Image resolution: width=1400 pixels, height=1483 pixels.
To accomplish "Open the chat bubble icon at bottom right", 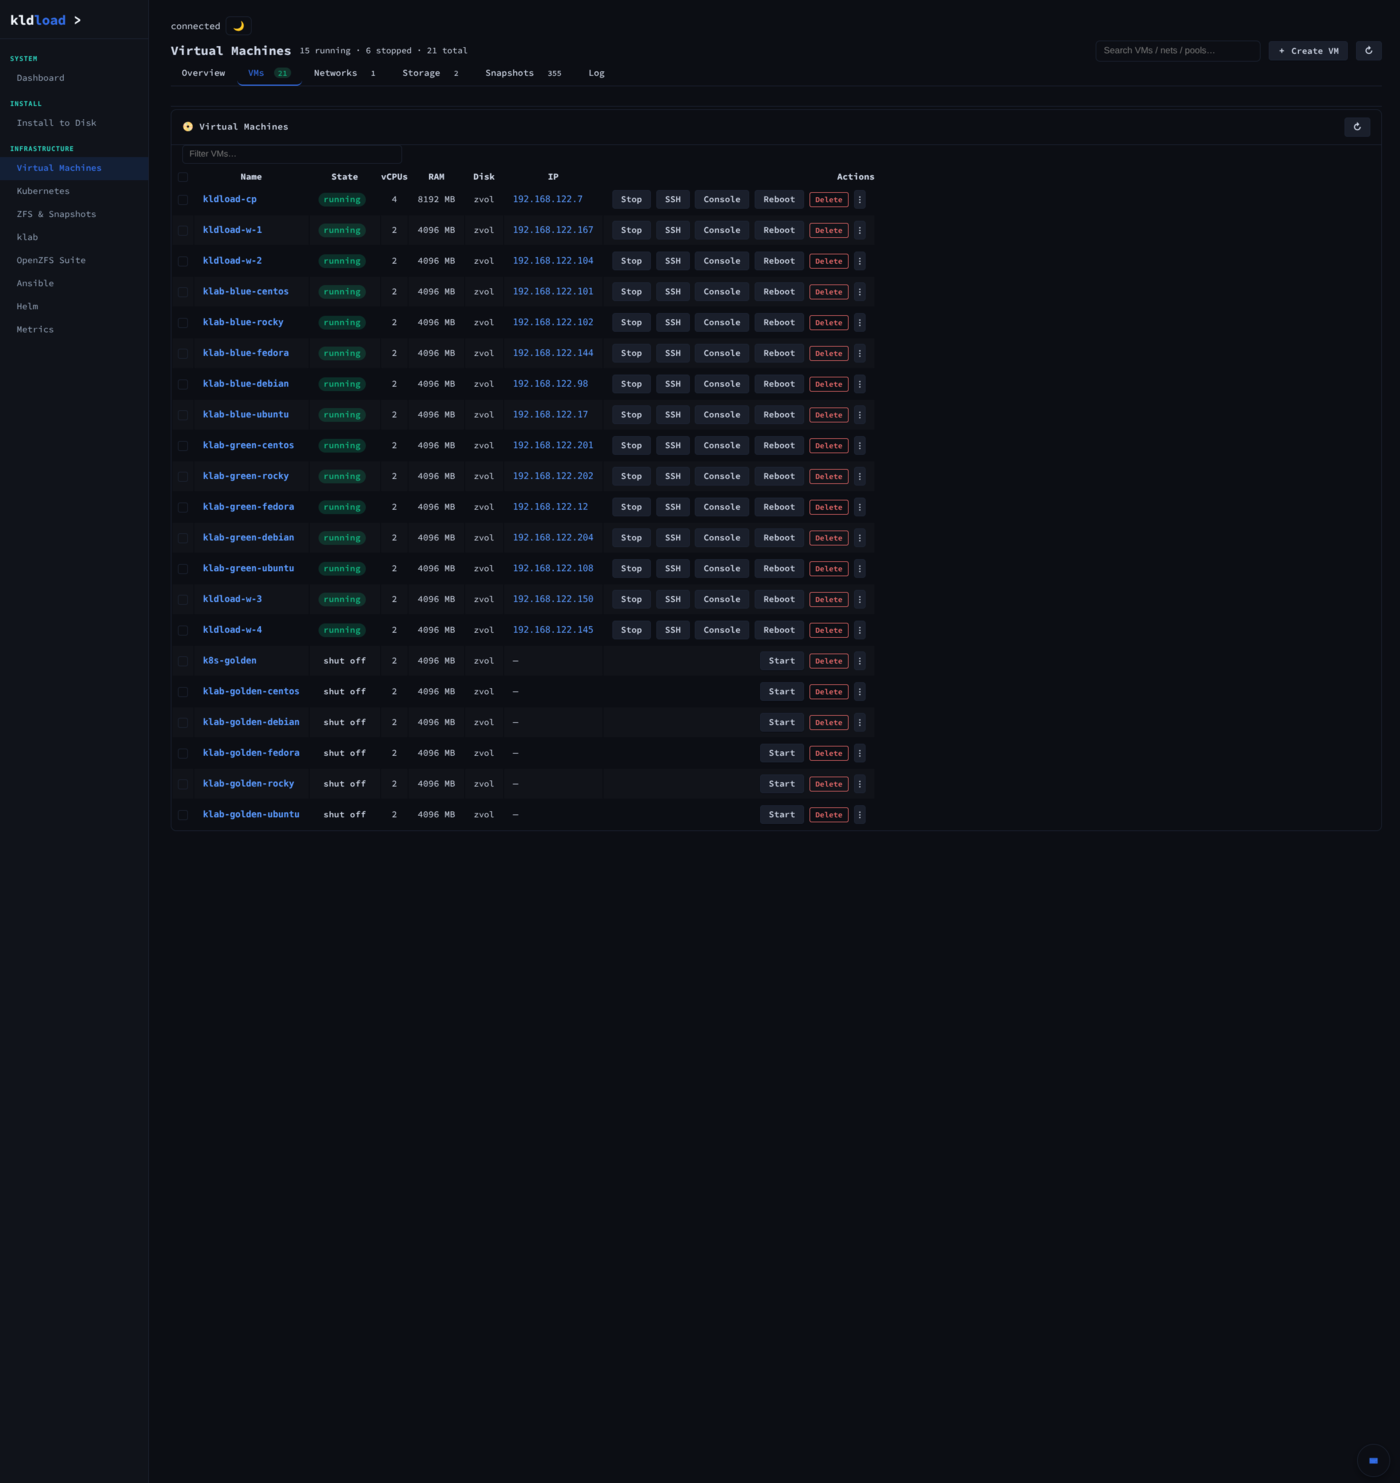I will pyautogui.click(x=1373, y=1460).
